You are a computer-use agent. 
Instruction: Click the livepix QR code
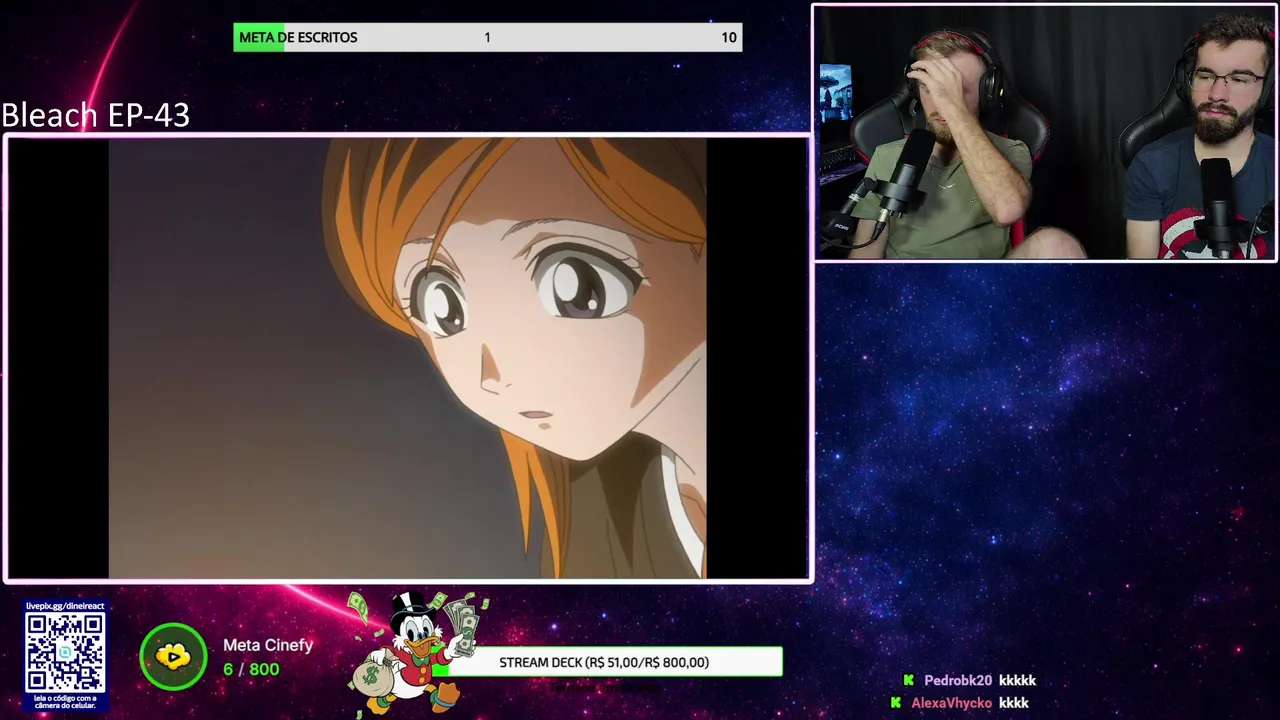point(65,653)
